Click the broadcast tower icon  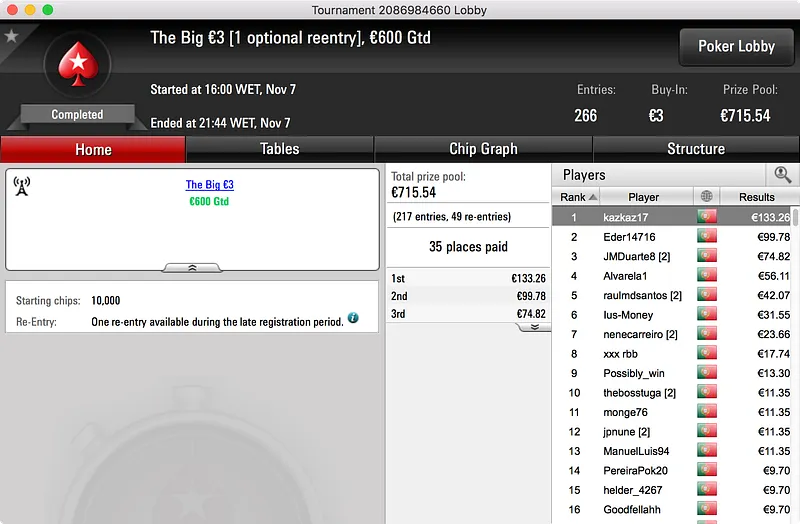click(21, 186)
